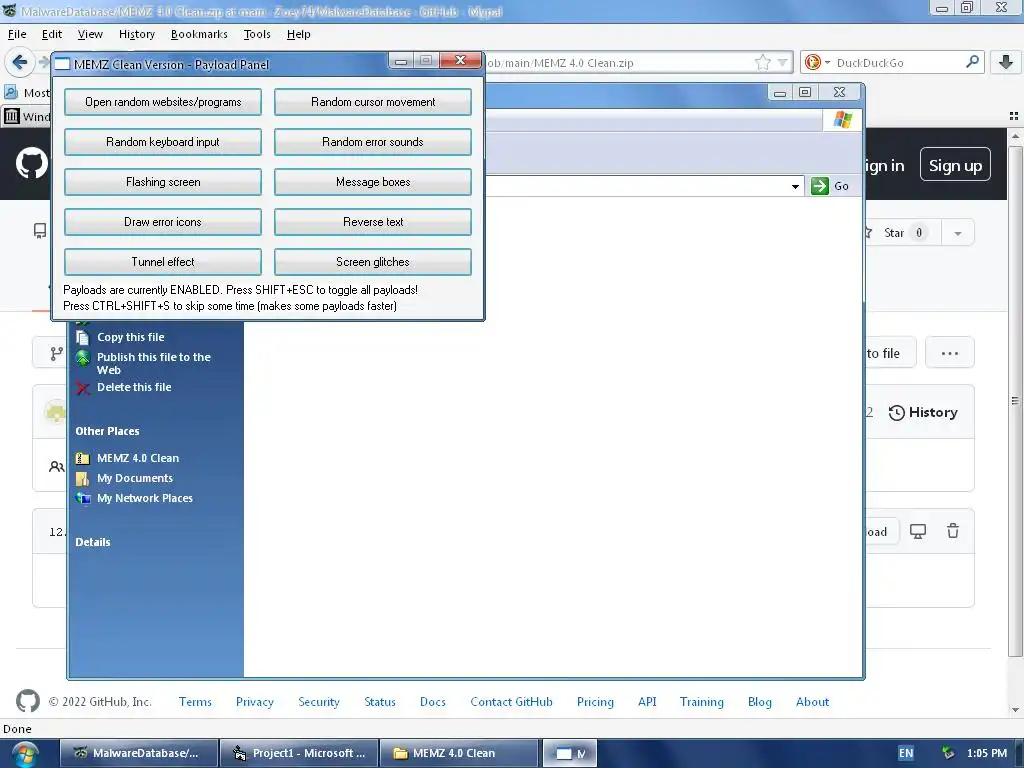
Task: Expand the Details section in Explorer
Action: [93, 542]
